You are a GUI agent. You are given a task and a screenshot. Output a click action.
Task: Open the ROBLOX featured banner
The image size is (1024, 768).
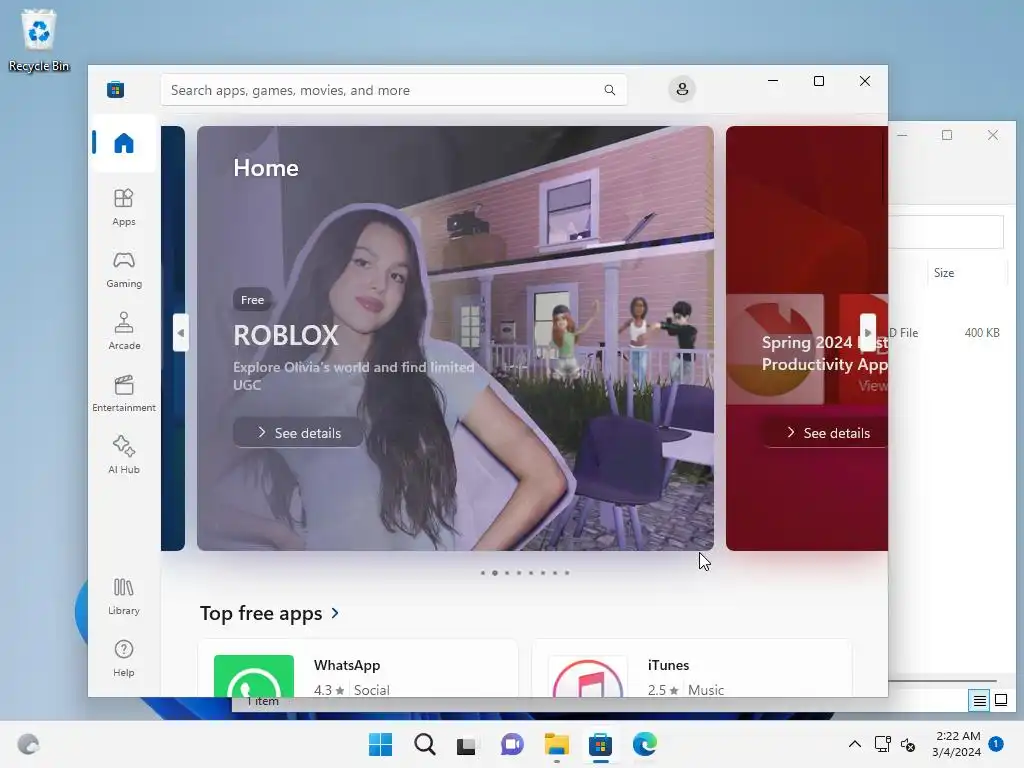click(455, 338)
